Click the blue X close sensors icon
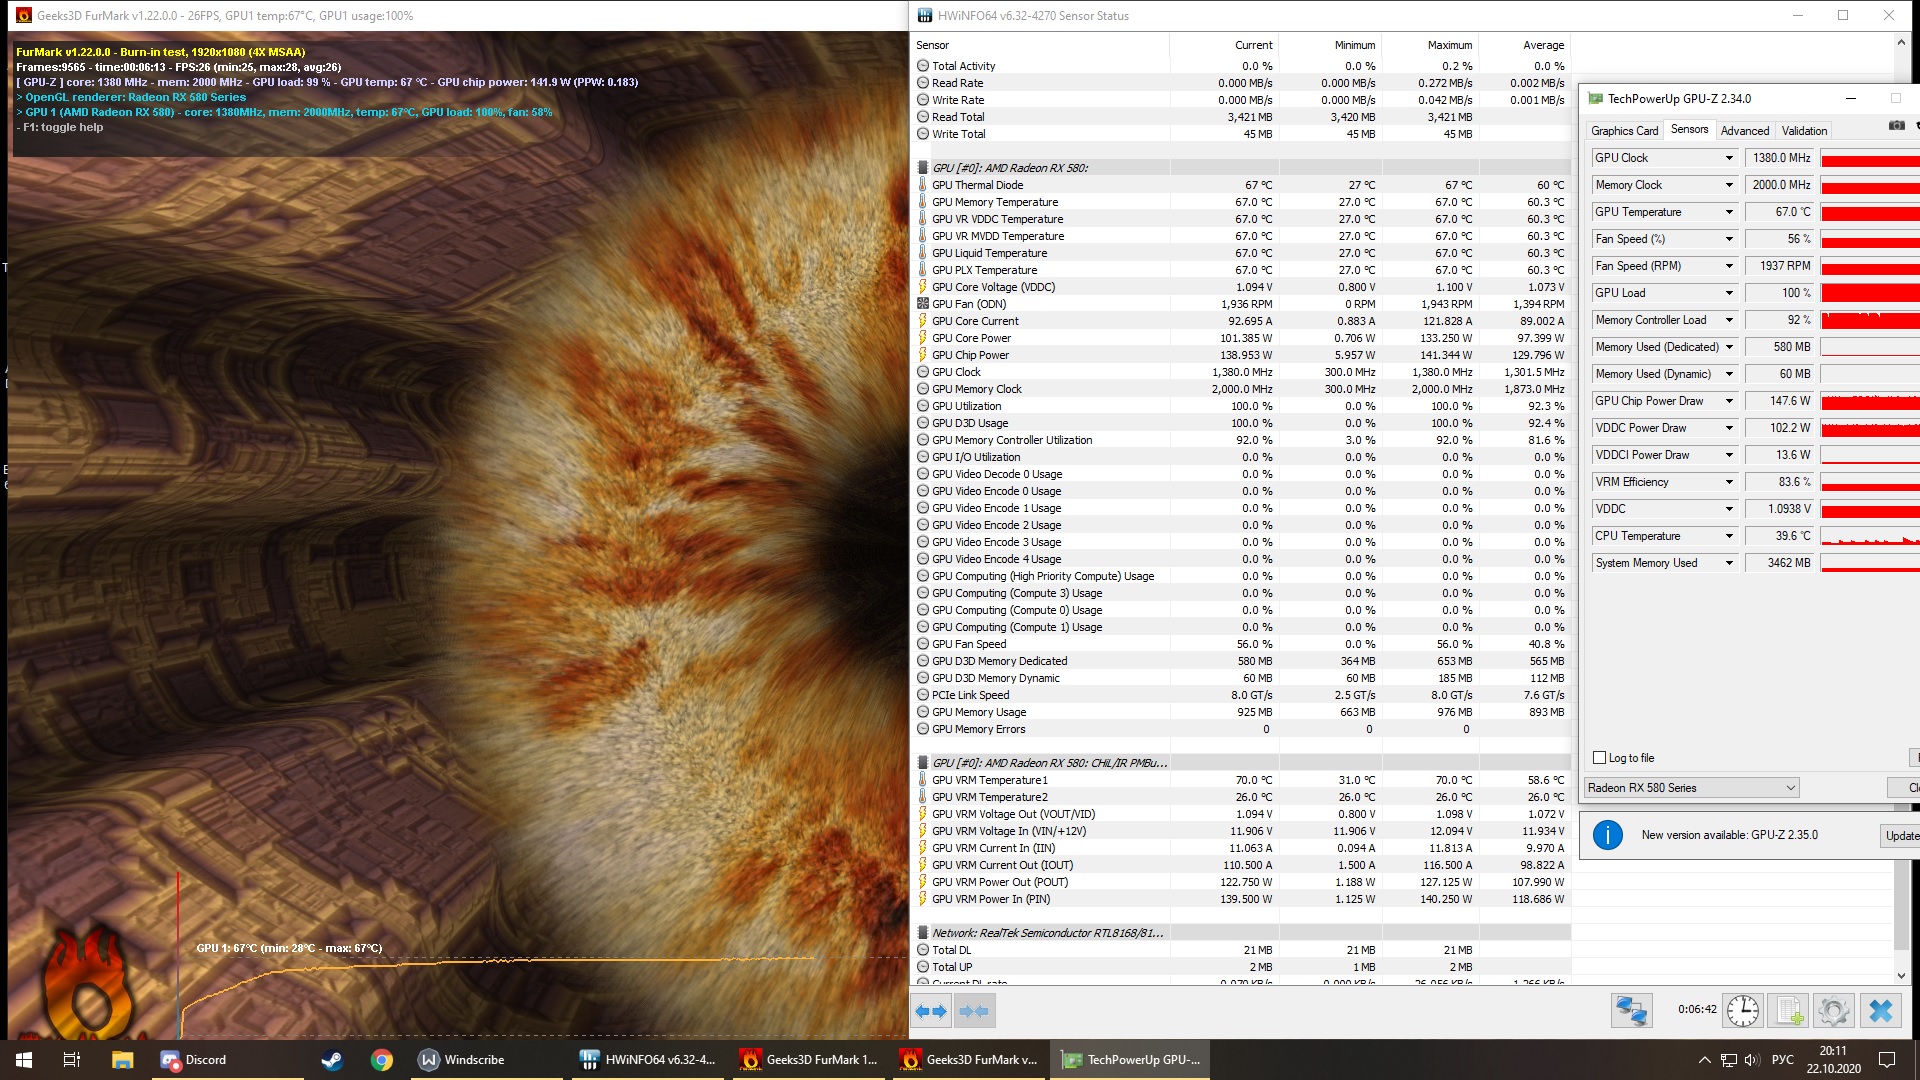 [1880, 1011]
